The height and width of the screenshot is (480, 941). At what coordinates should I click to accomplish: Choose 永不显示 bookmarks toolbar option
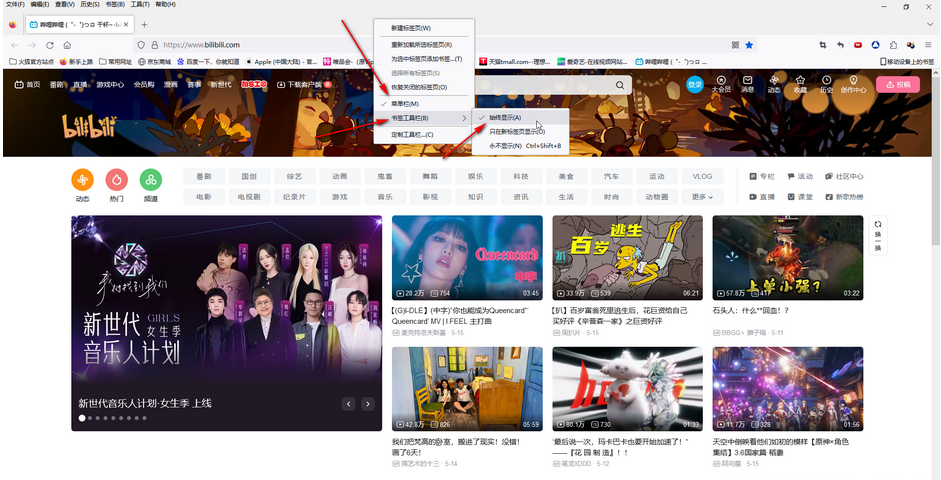tap(524, 146)
